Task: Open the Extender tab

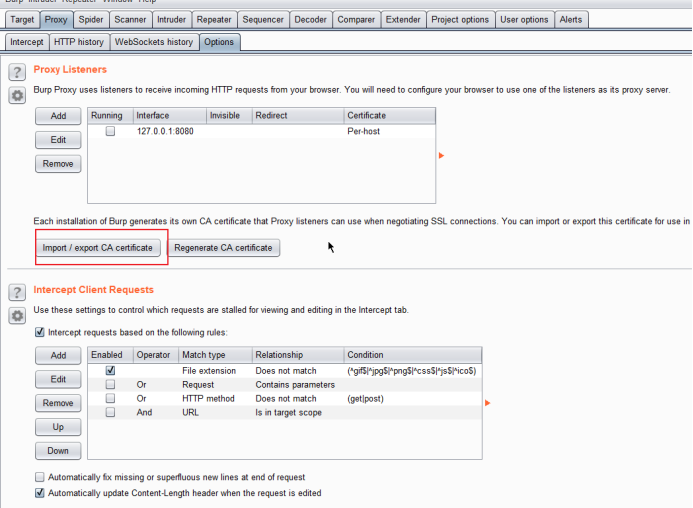Action: pos(403,20)
